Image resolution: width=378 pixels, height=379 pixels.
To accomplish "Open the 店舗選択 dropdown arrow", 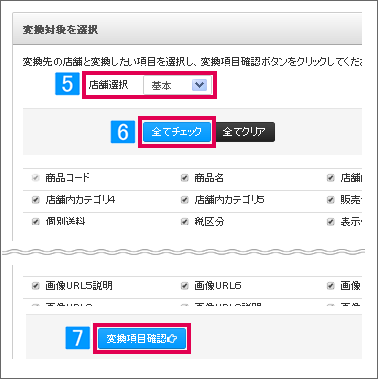I will [x=199, y=85].
